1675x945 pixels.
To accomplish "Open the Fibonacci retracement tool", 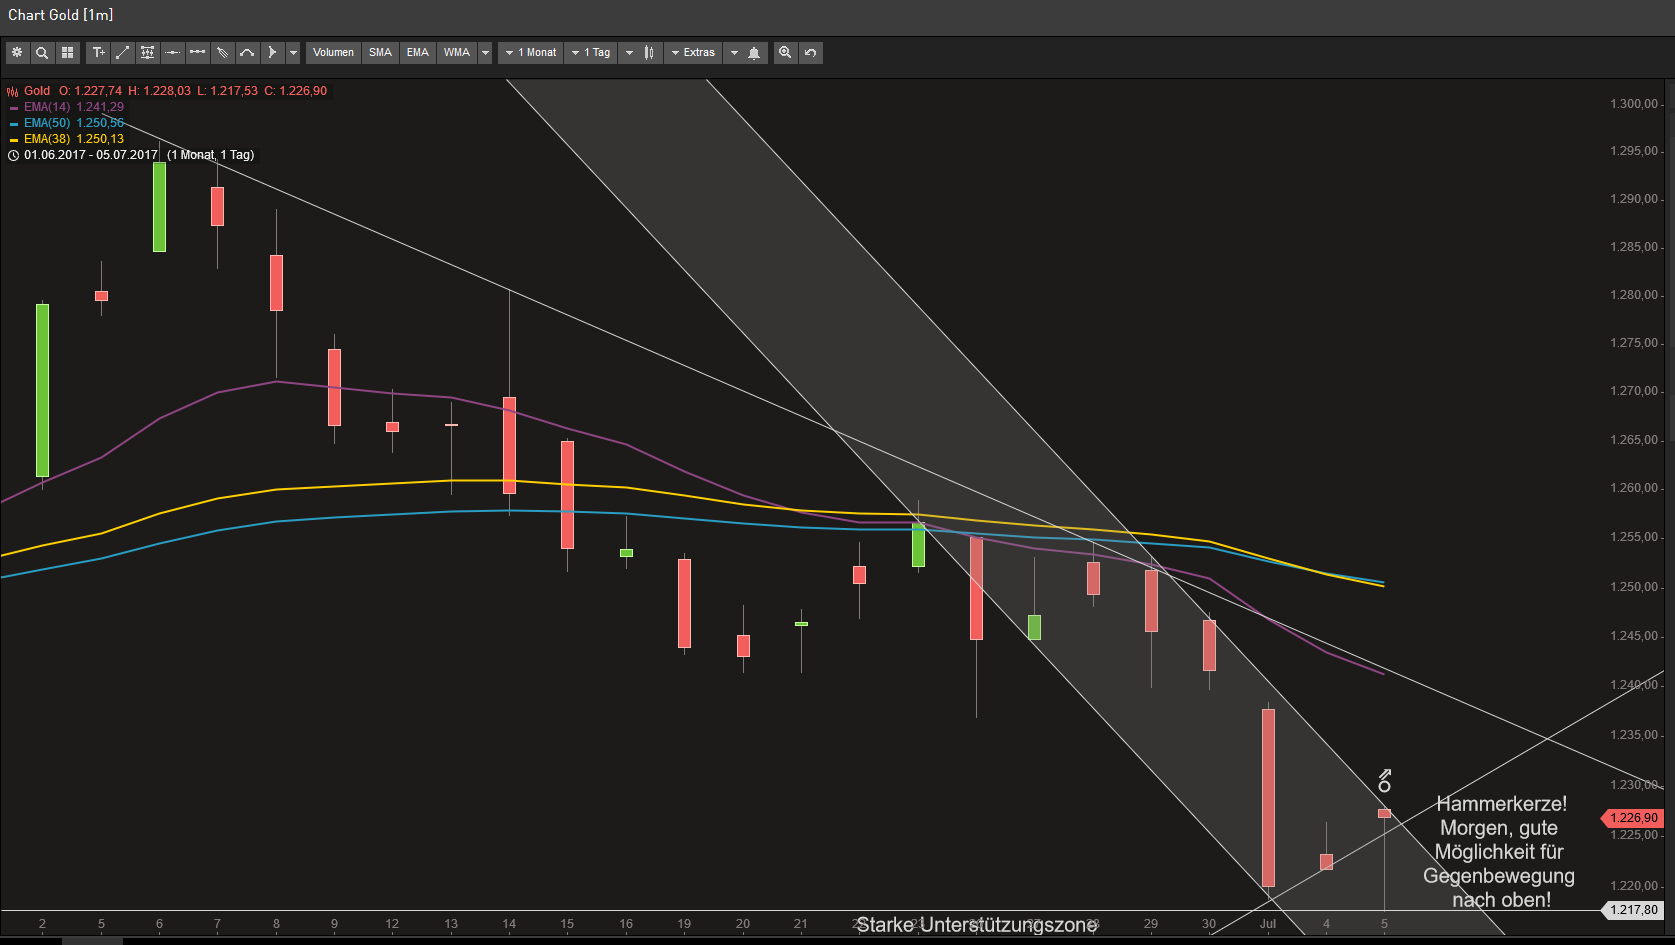I will pos(147,52).
